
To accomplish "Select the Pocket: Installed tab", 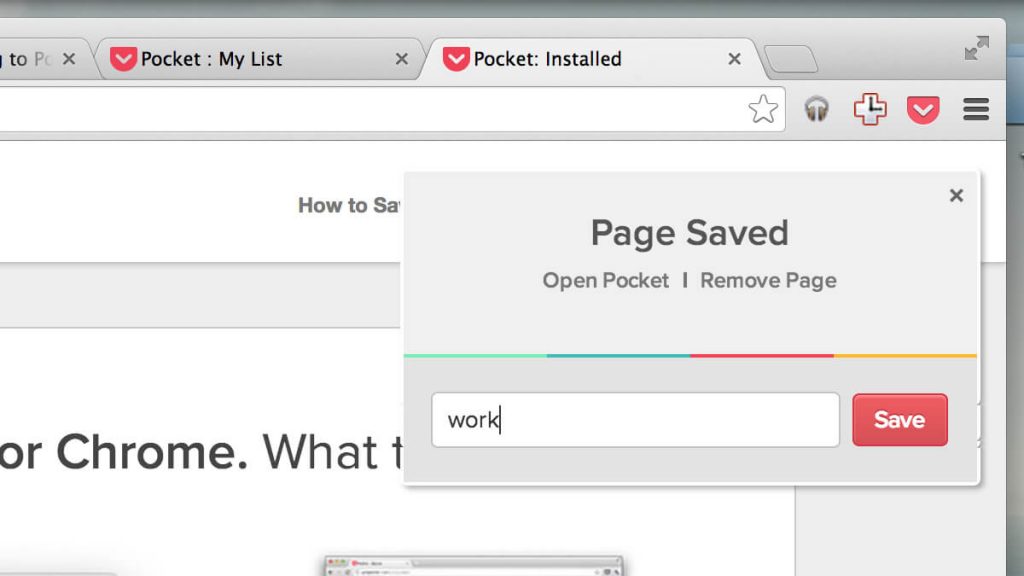I will tap(591, 59).
